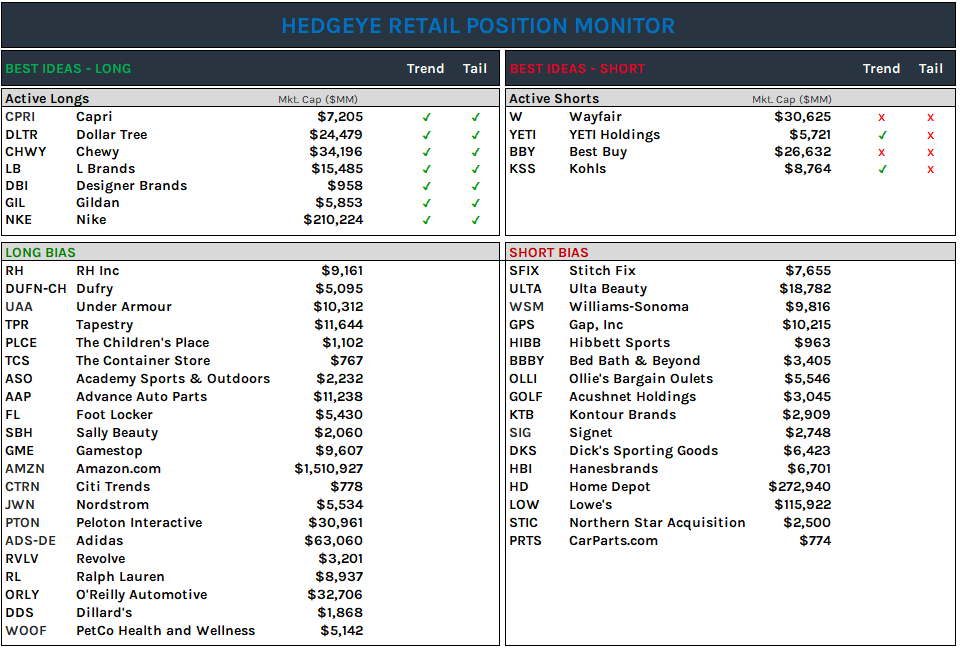960x650 pixels.
Task: Toggle the Tail x mark for Wayfair
Action: click(x=930, y=116)
